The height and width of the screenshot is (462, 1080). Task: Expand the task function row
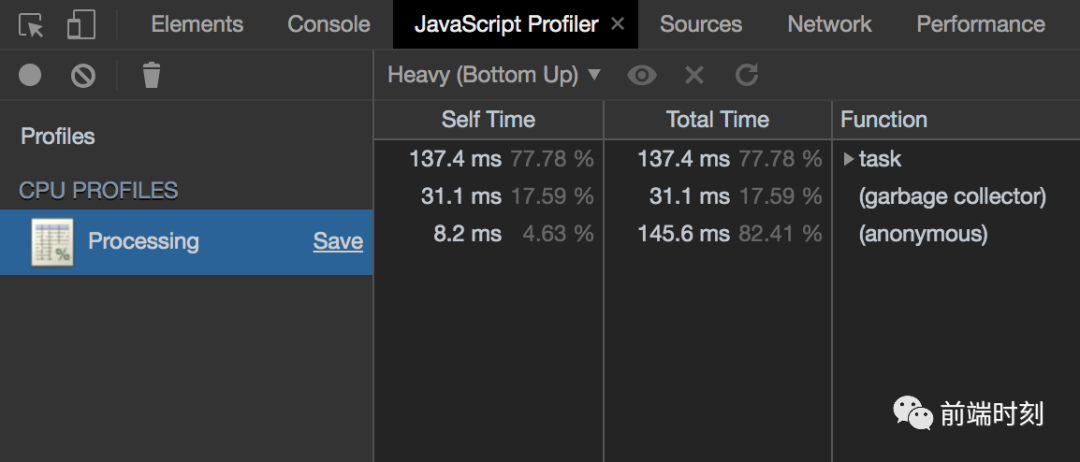click(849, 159)
